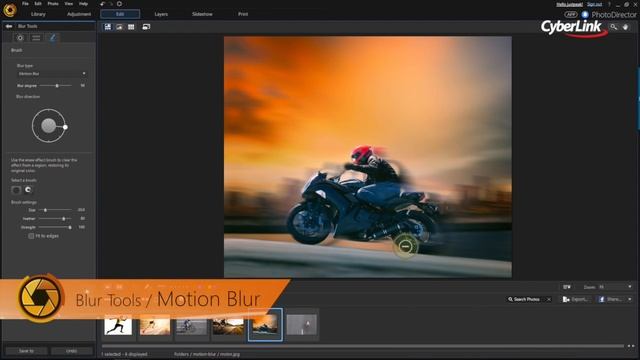Click the Hello account link
Viewport: 640px width, 360px height.
point(569,4)
